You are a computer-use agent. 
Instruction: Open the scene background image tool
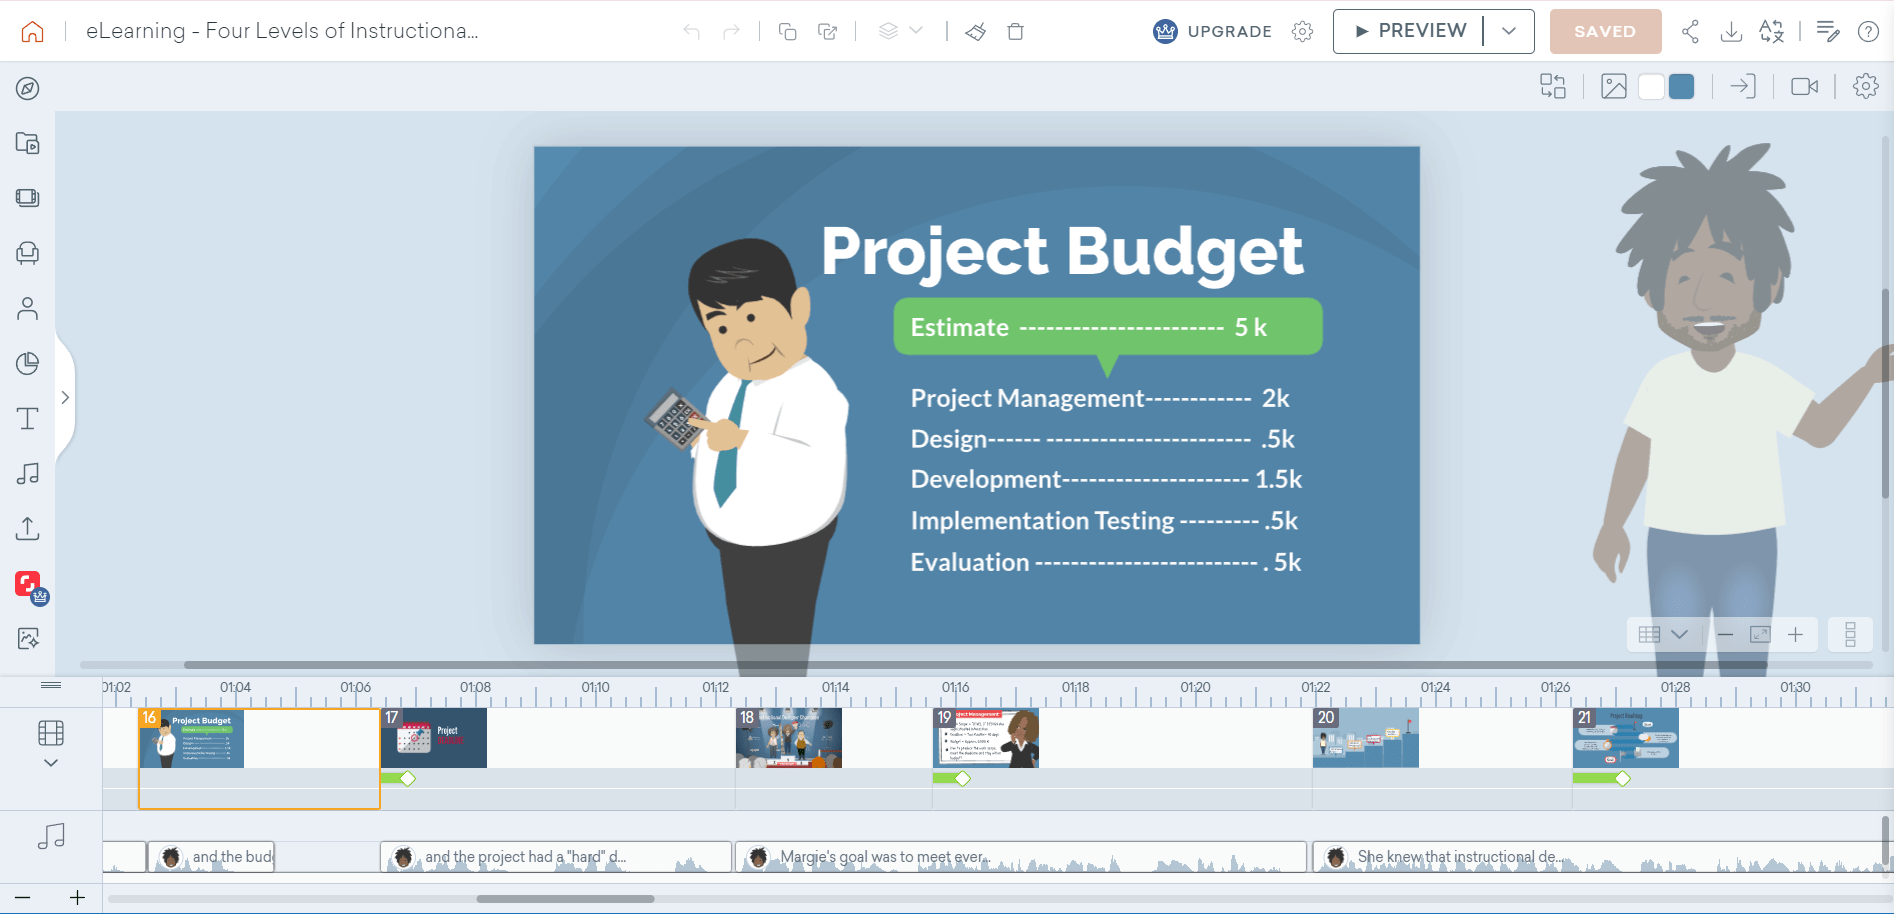click(x=1614, y=86)
